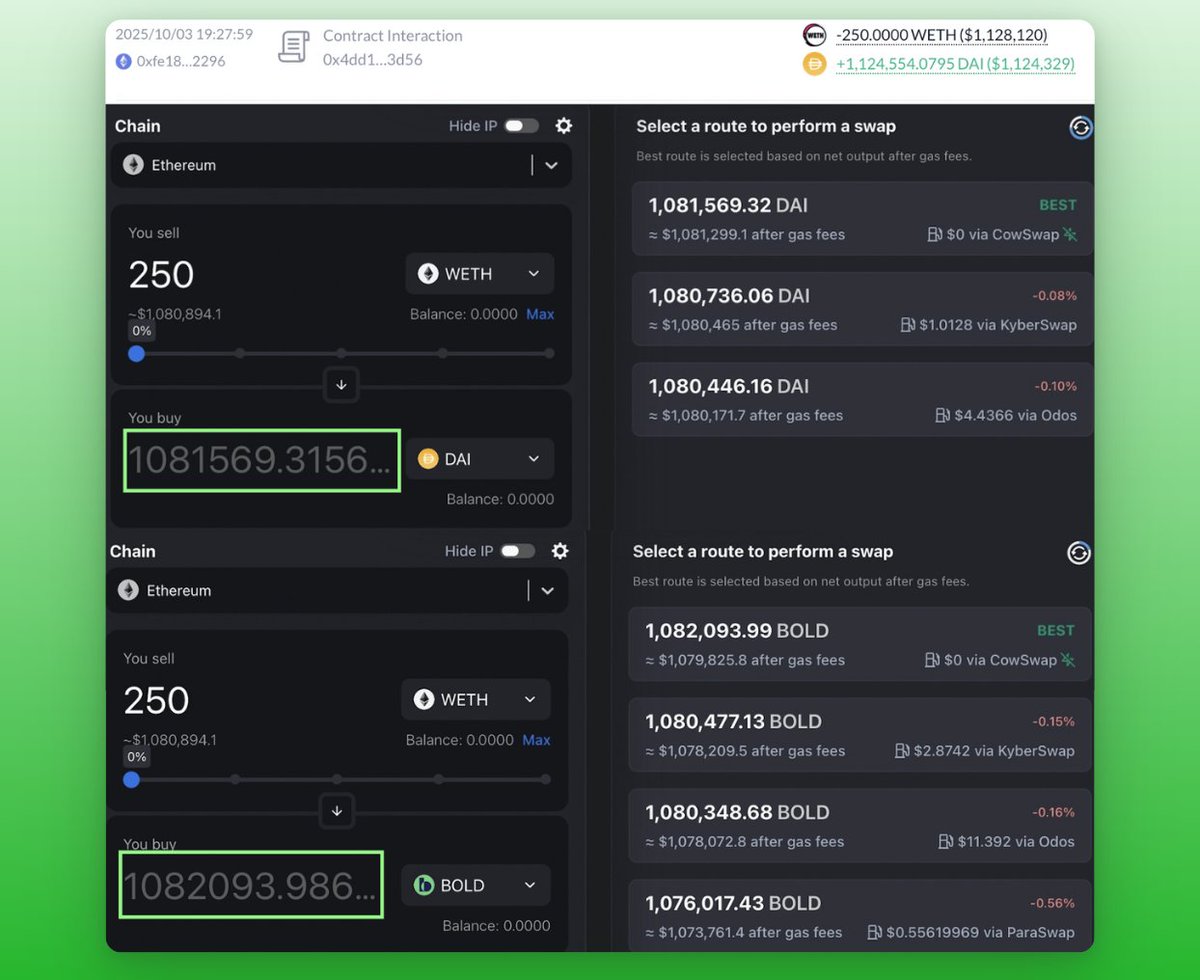This screenshot has width=1200, height=980.
Task: Click the 'Contract Interaction' label
Action: pyautogui.click(x=393, y=35)
